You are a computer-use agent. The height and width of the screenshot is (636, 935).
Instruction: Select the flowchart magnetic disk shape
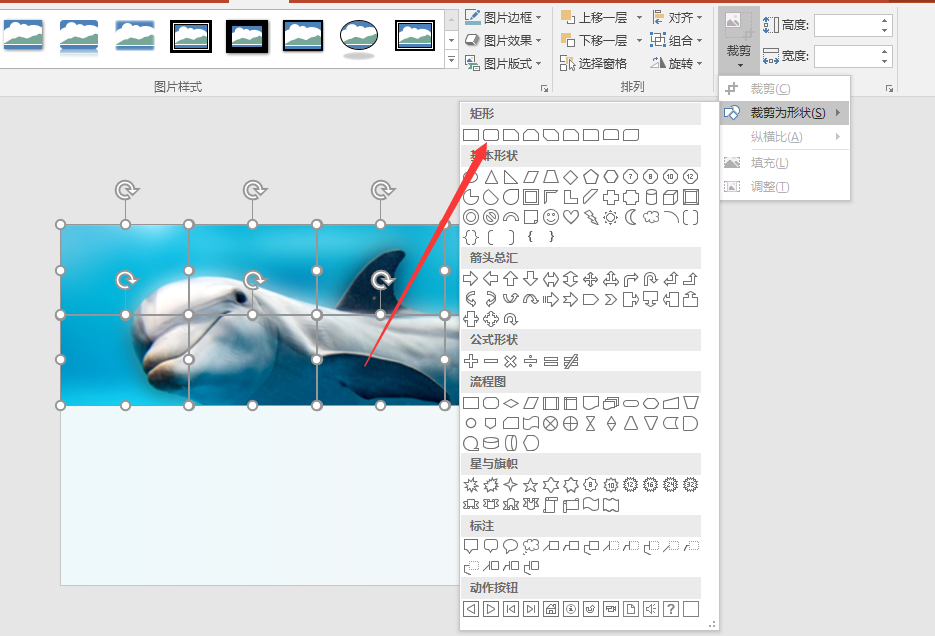(491, 443)
